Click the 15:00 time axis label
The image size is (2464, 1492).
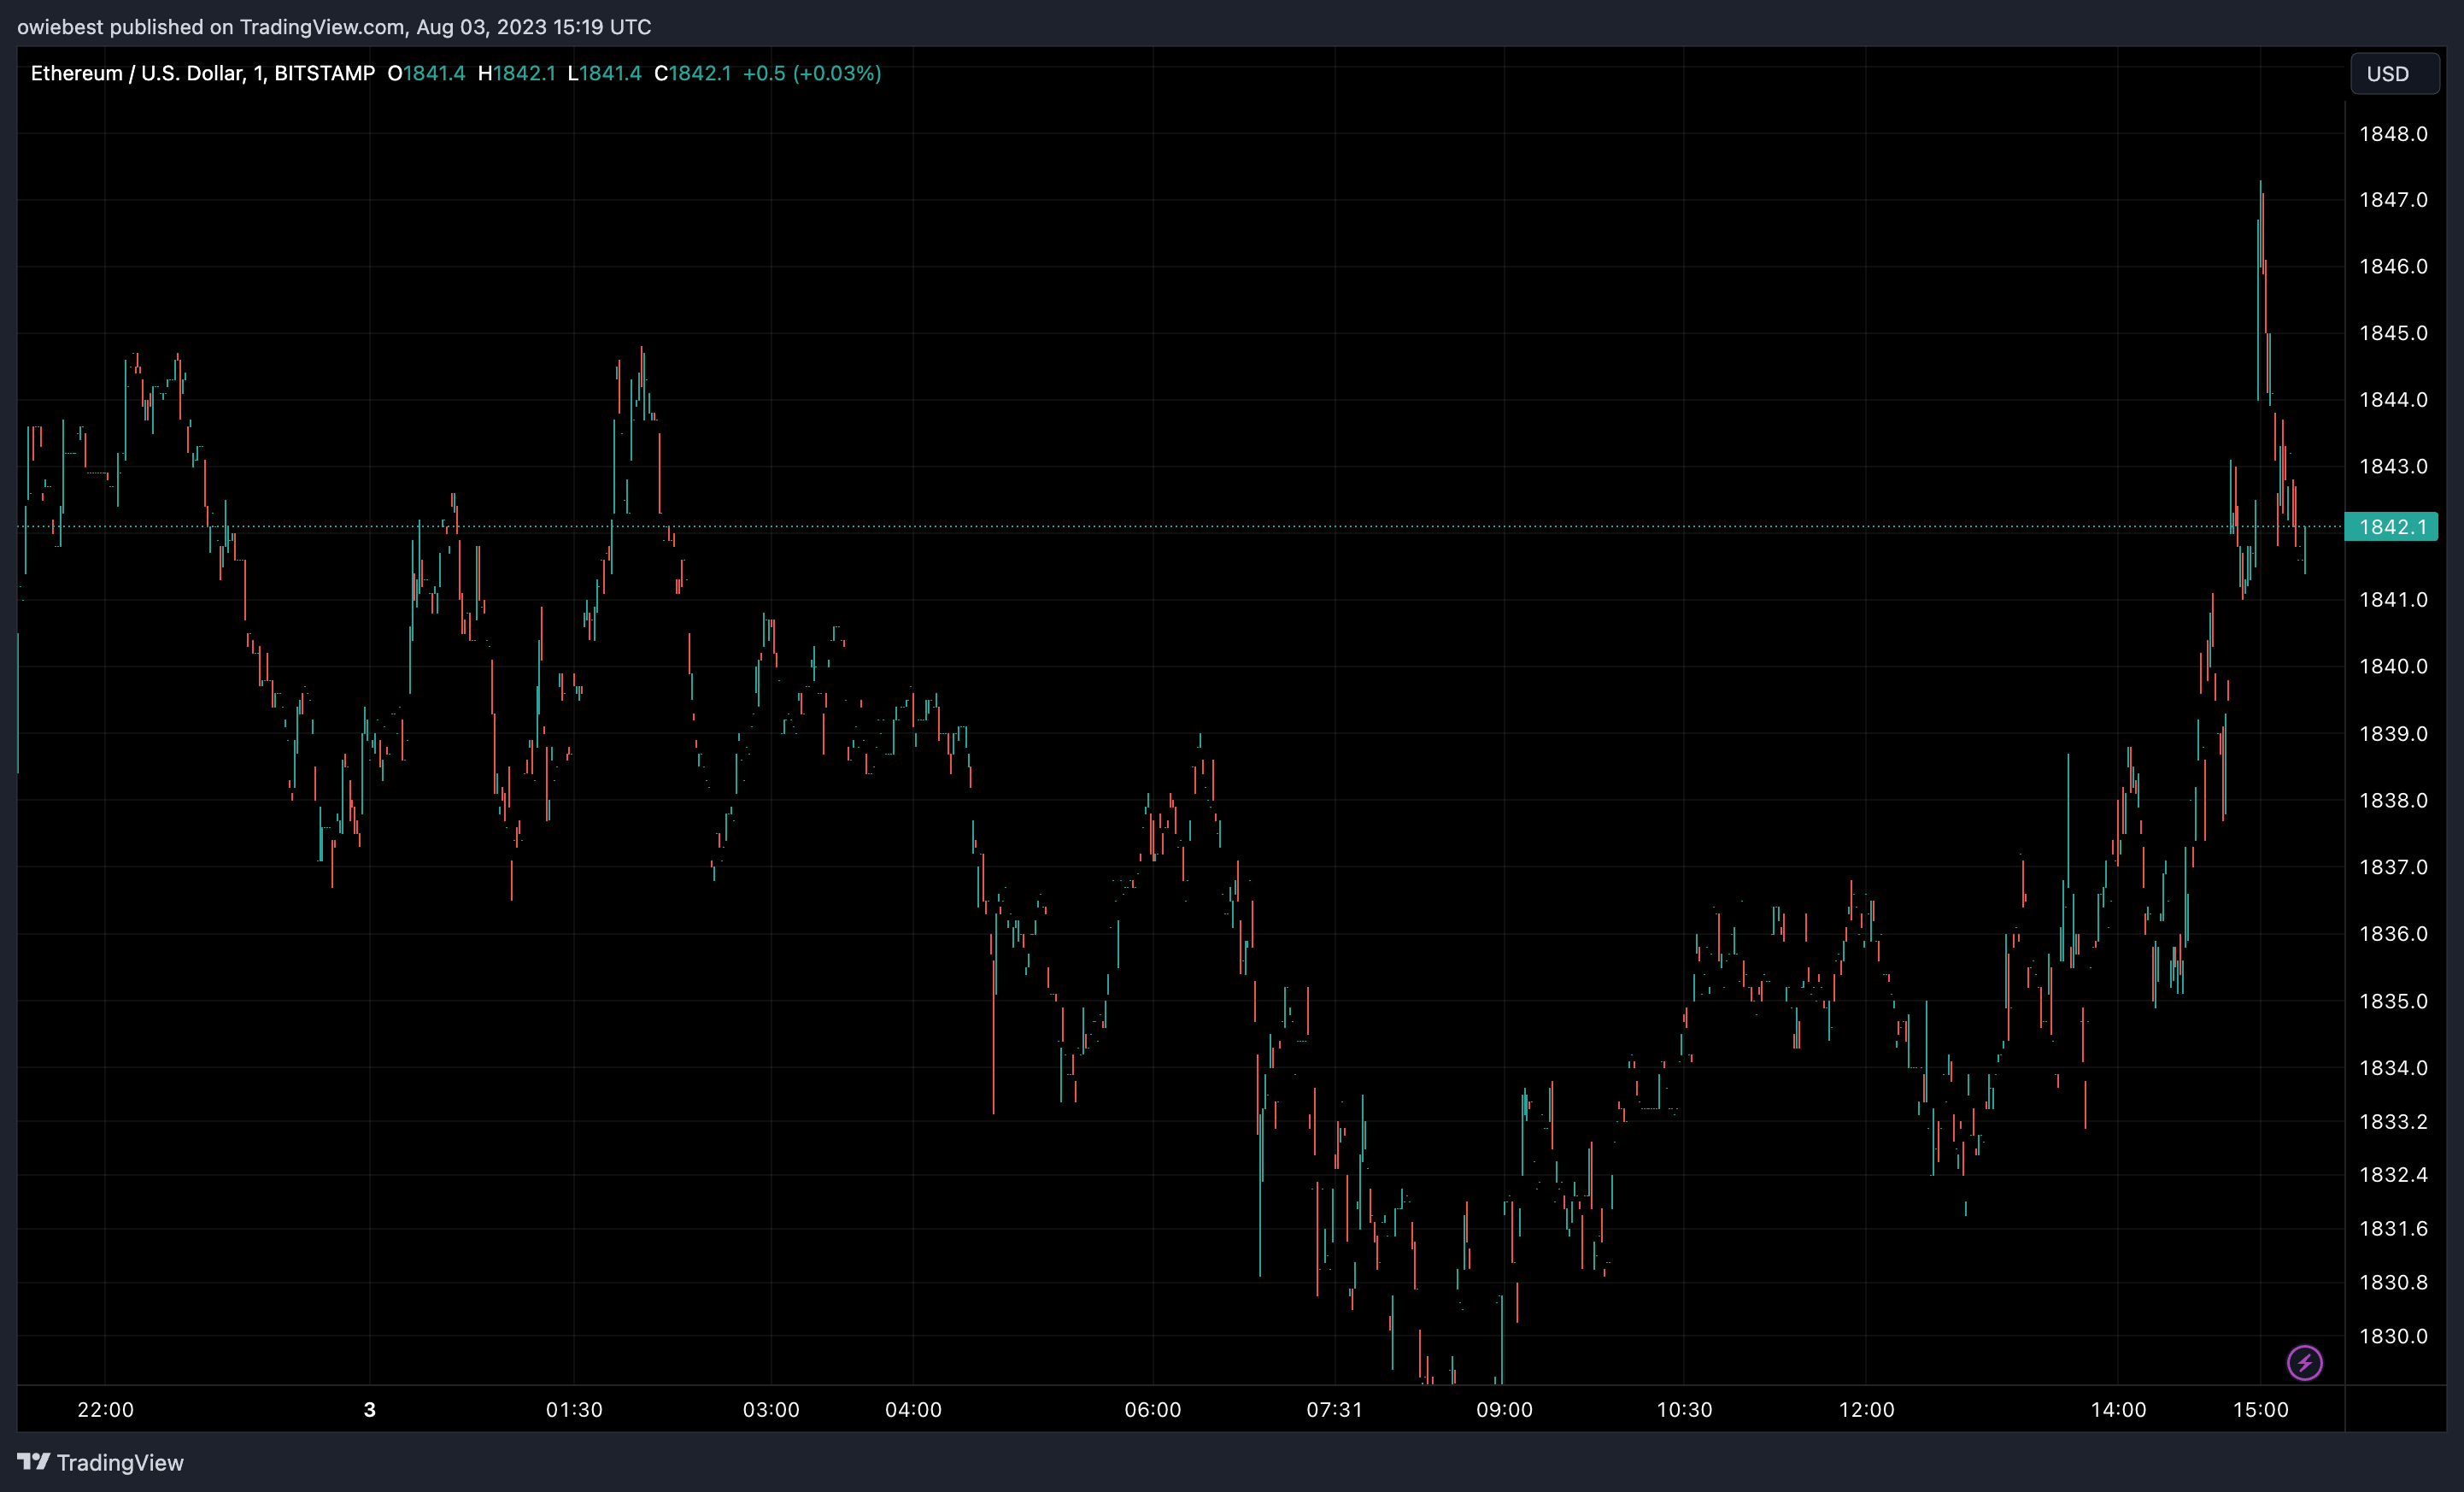pos(2260,1410)
